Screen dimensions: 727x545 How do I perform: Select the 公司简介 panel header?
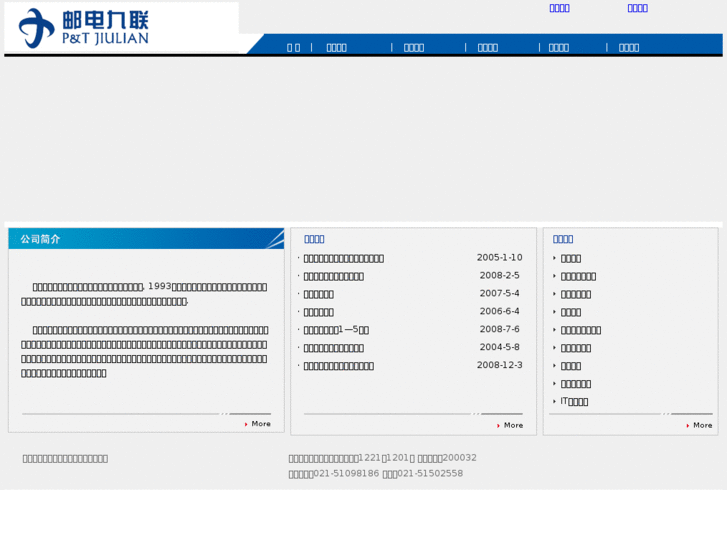point(146,238)
